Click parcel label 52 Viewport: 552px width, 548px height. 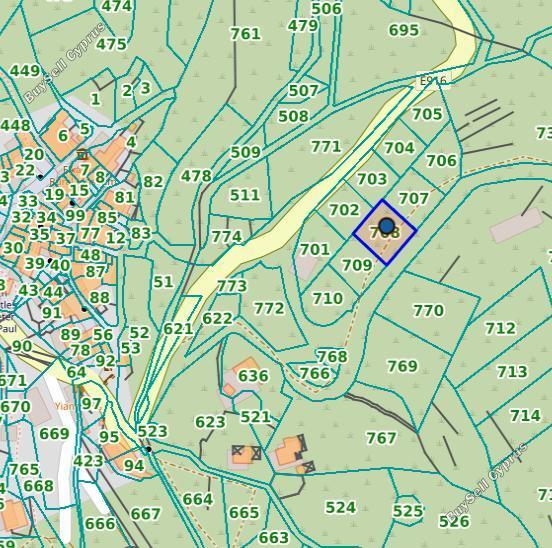(139, 333)
